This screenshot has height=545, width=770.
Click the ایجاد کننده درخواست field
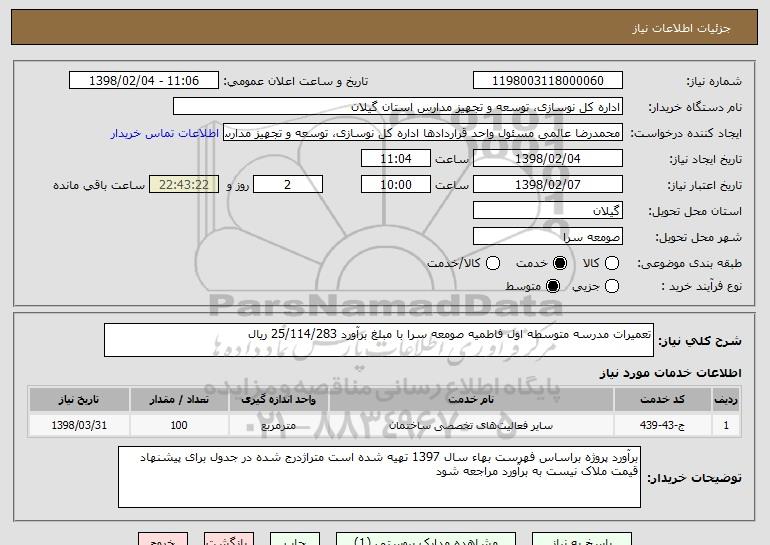(423, 133)
